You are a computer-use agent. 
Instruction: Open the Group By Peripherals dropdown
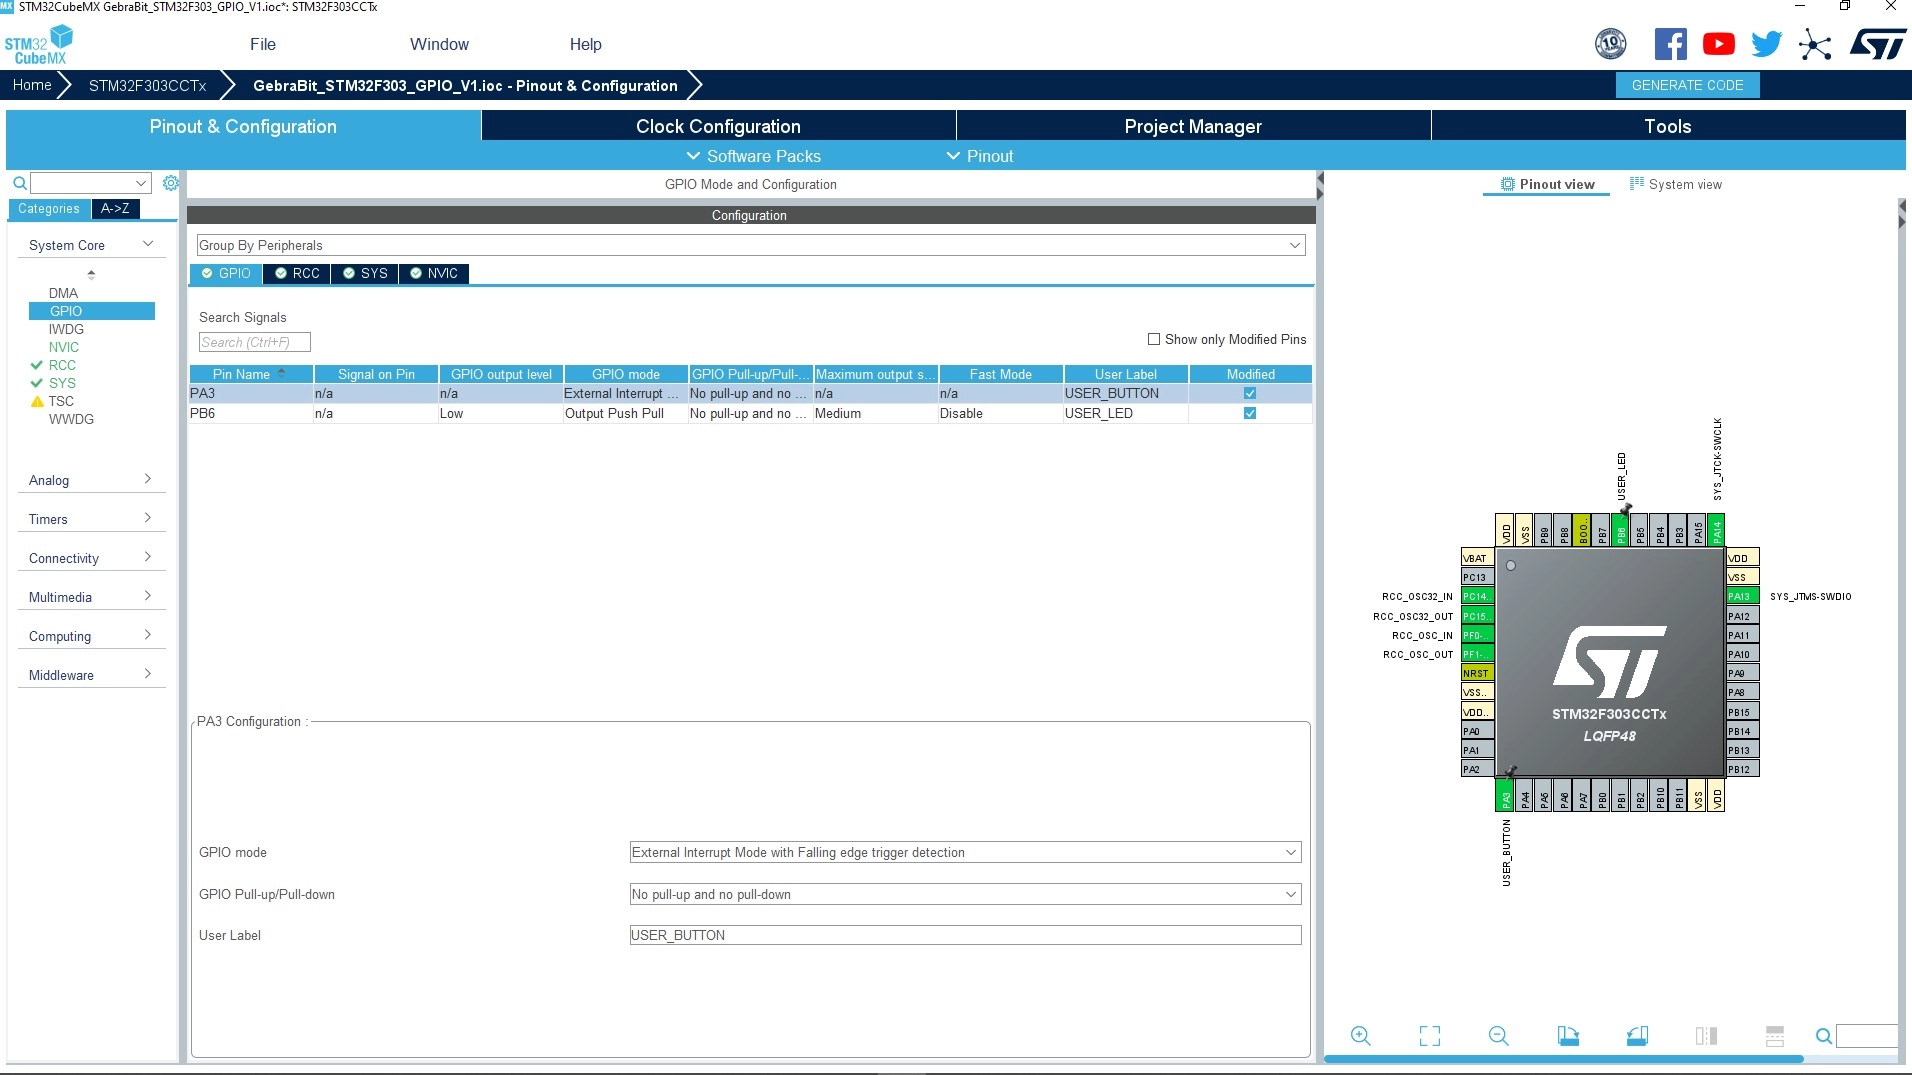point(751,245)
